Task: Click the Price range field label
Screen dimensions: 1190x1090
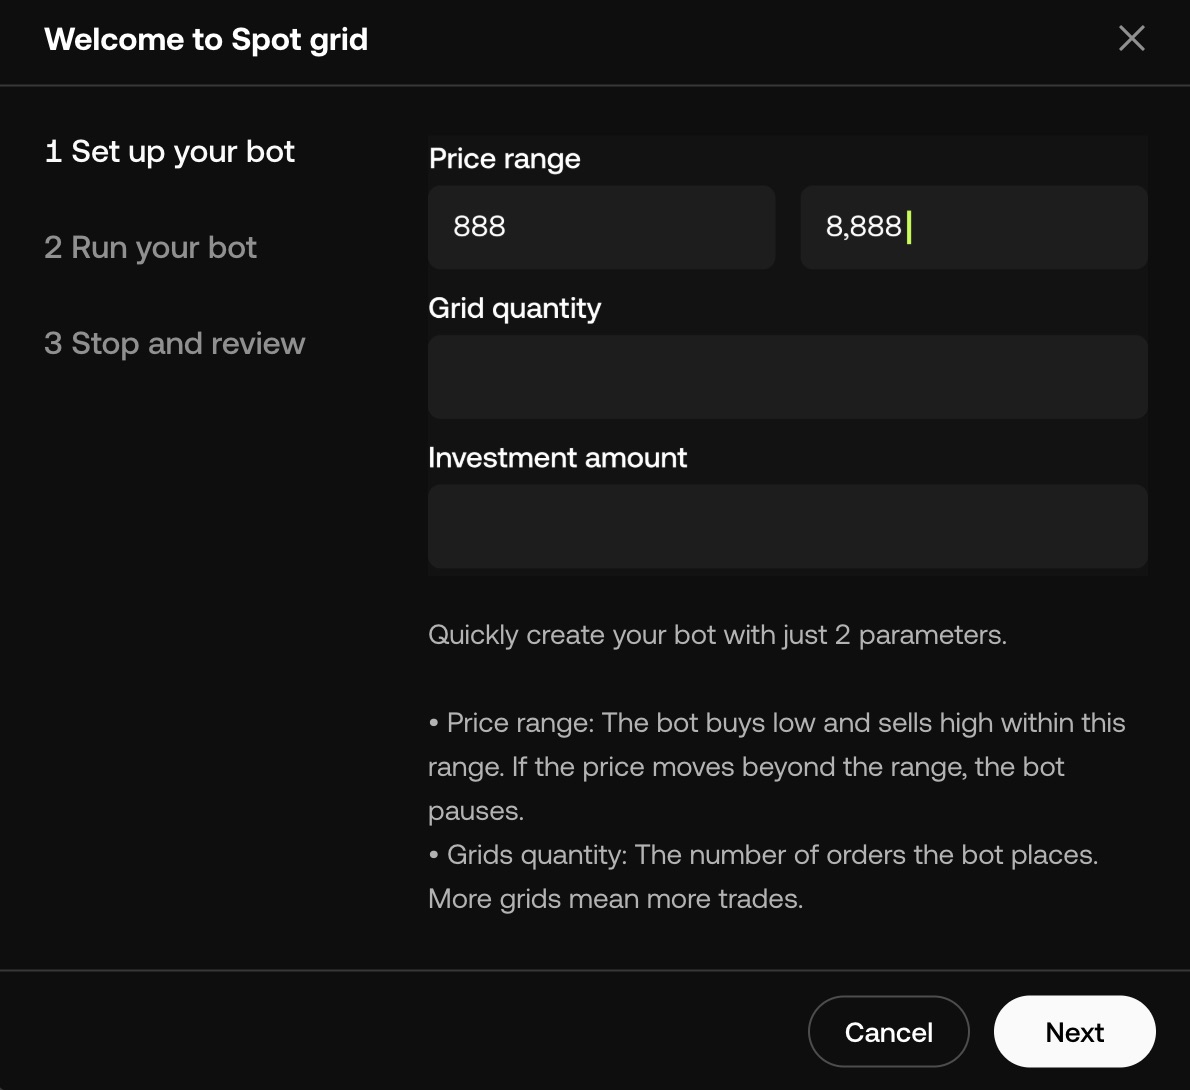Action: (x=504, y=159)
